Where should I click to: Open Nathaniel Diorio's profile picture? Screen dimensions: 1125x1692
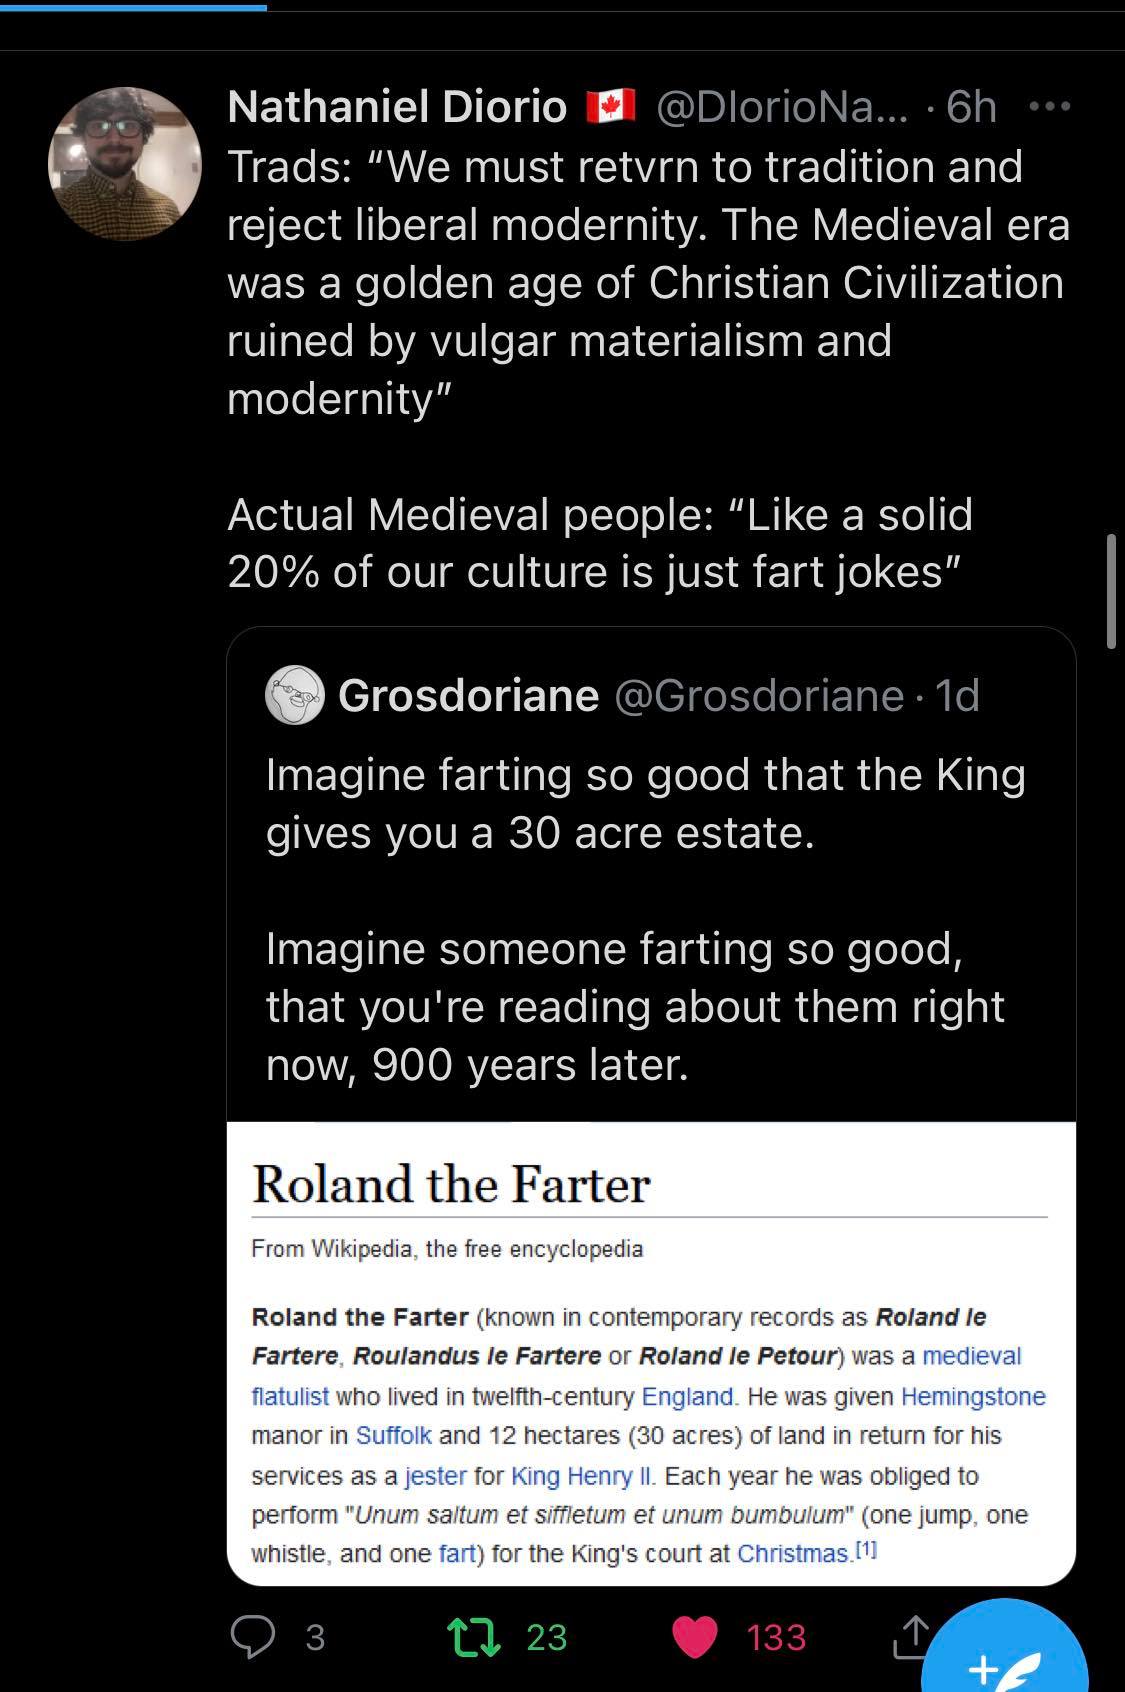[x=125, y=164]
